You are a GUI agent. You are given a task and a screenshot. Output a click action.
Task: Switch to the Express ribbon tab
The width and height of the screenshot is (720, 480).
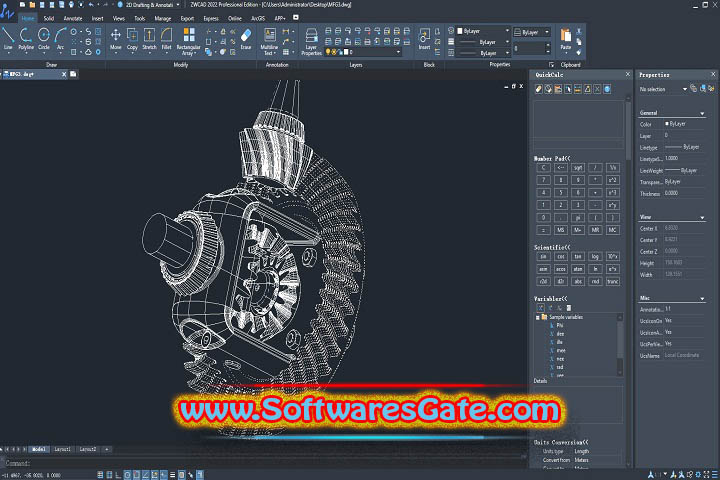pyautogui.click(x=211, y=18)
